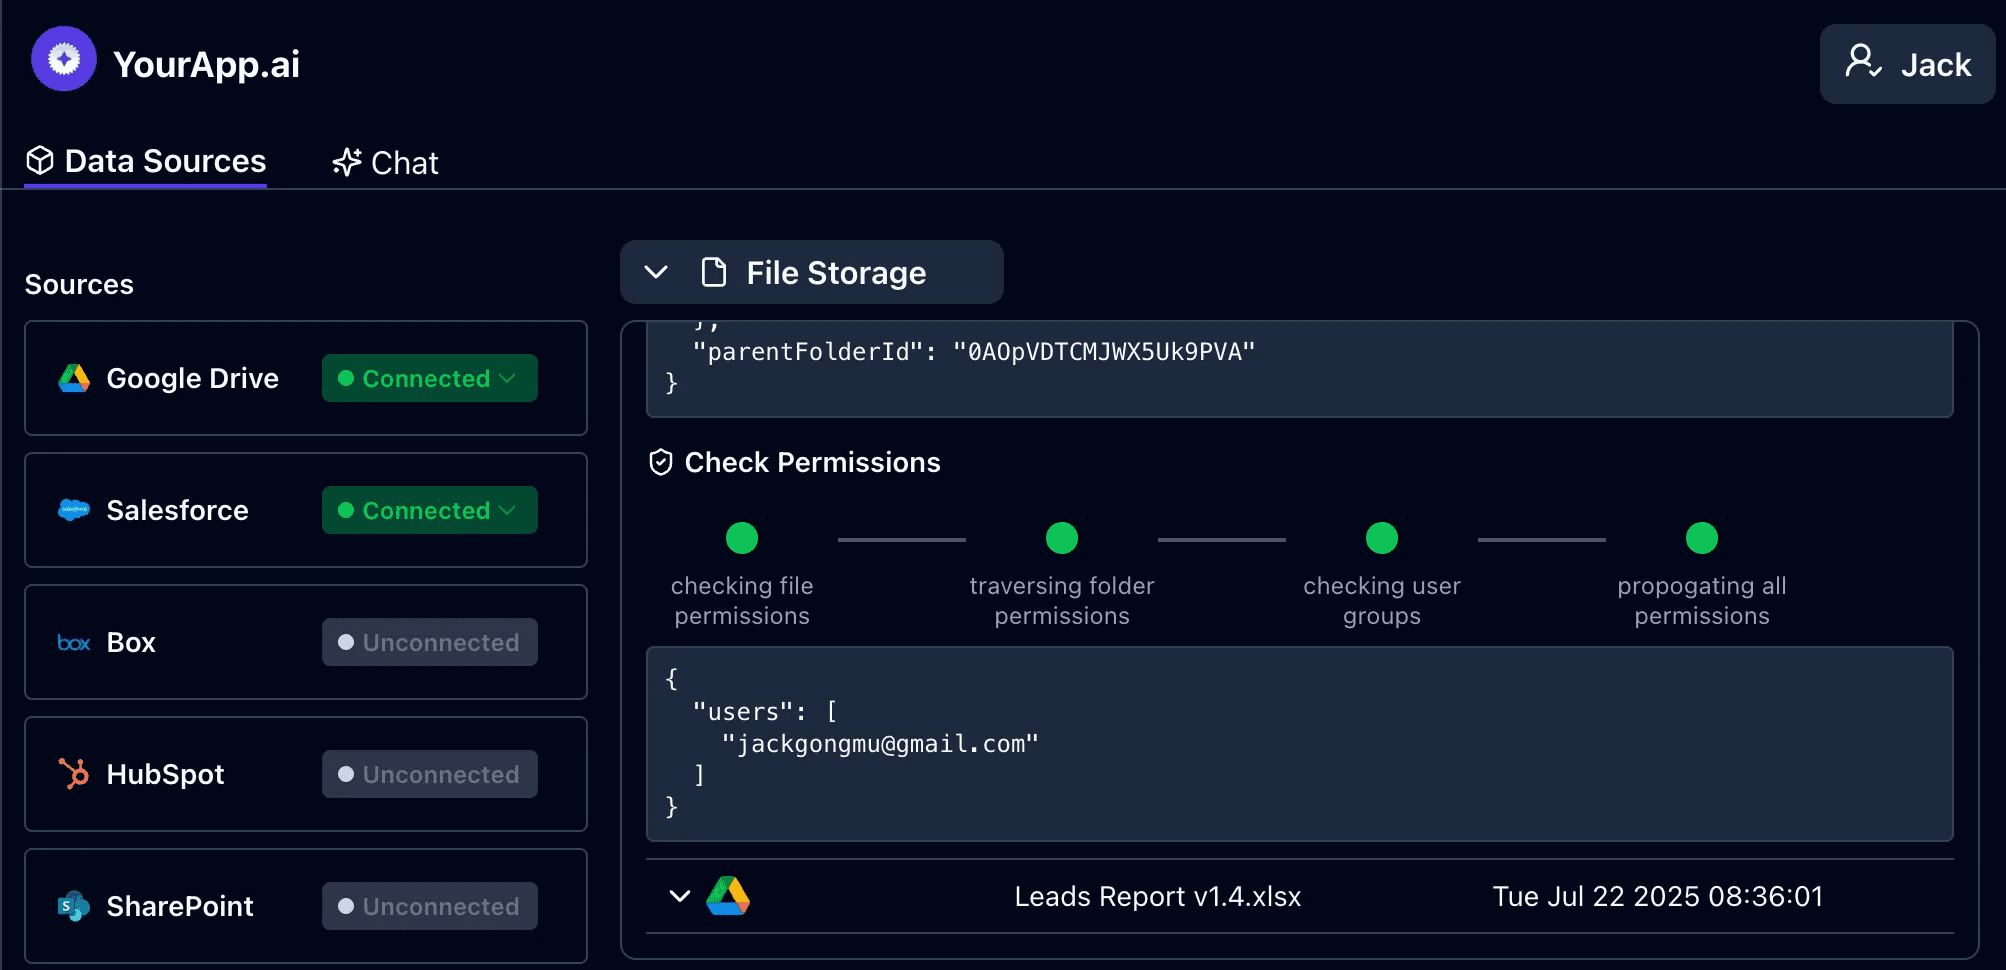
Task: Toggle HubSpot Unconnected status button
Action: click(x=429, y=774)
